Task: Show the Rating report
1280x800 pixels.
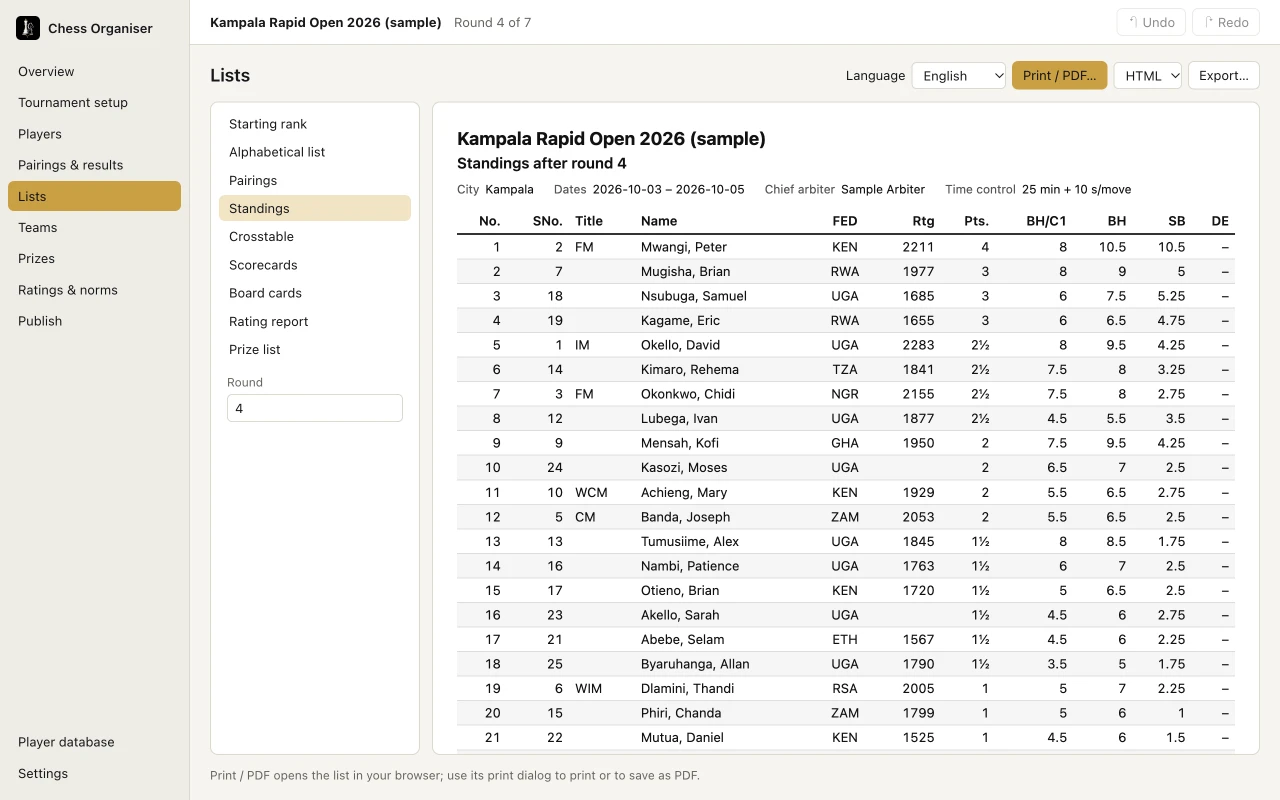Action: click(315, 321)
